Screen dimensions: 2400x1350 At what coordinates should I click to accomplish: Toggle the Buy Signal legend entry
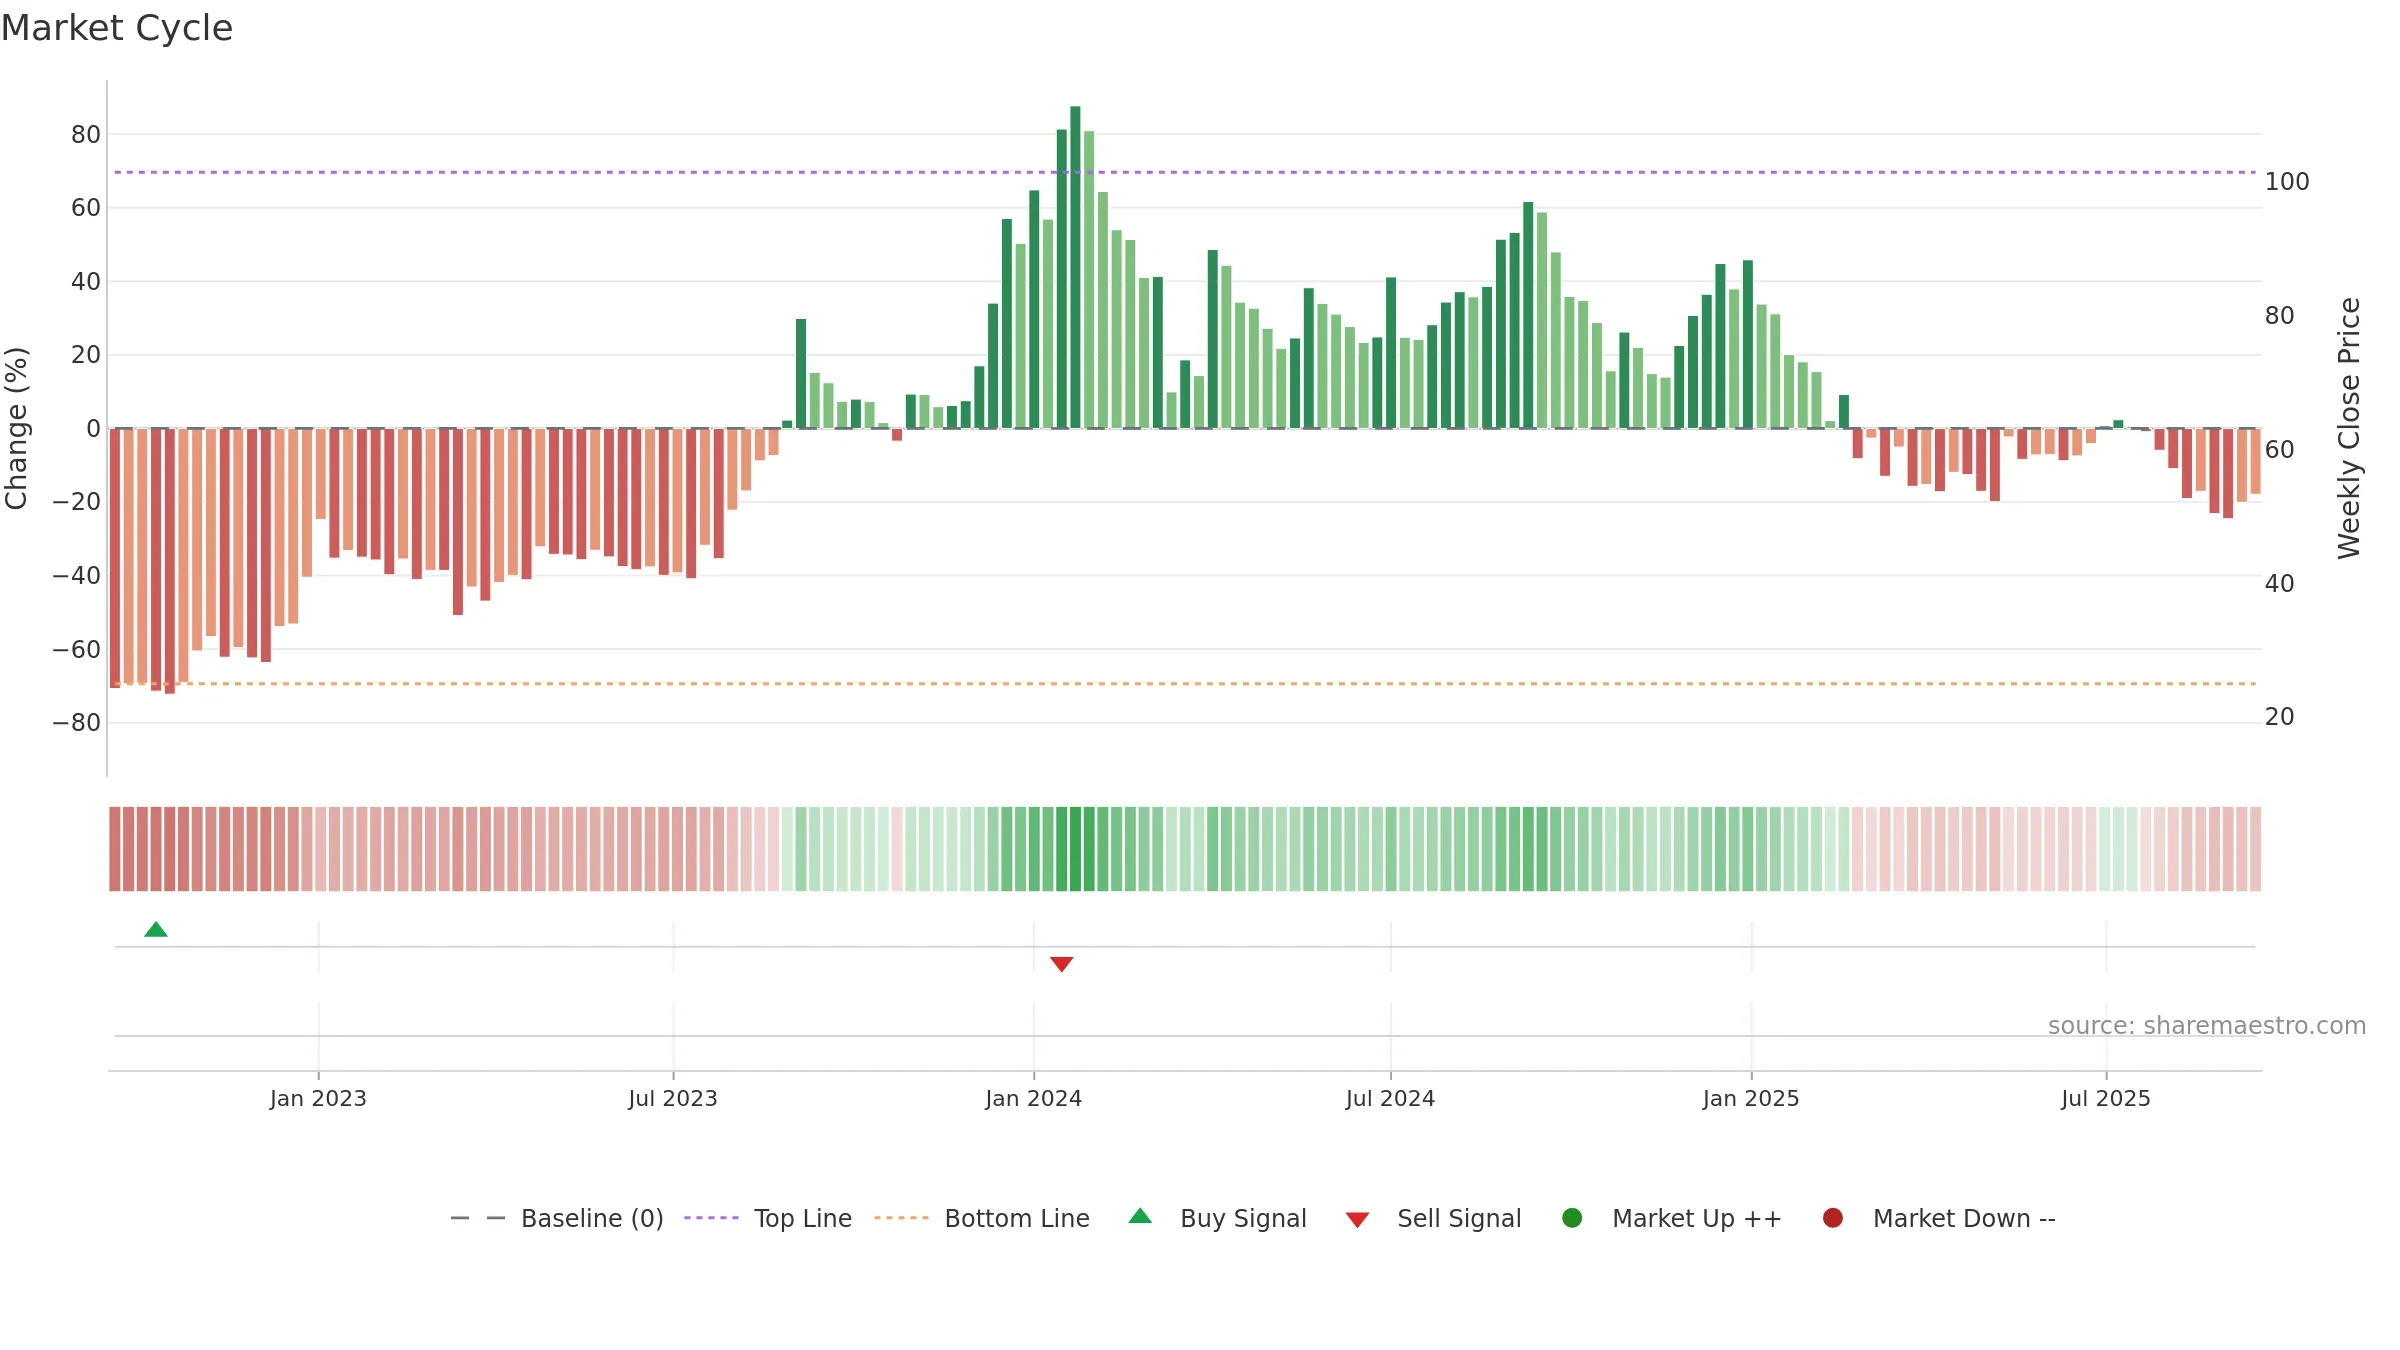1217,1218
